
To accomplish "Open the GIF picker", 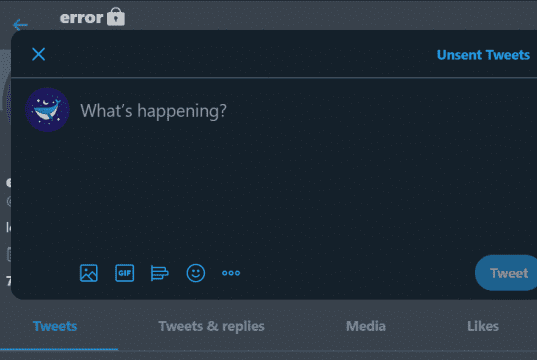I will [125, 273].
